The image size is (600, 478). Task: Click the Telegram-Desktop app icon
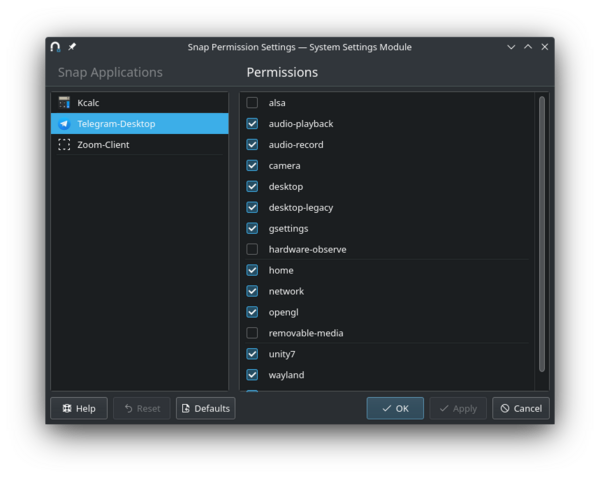64,124
